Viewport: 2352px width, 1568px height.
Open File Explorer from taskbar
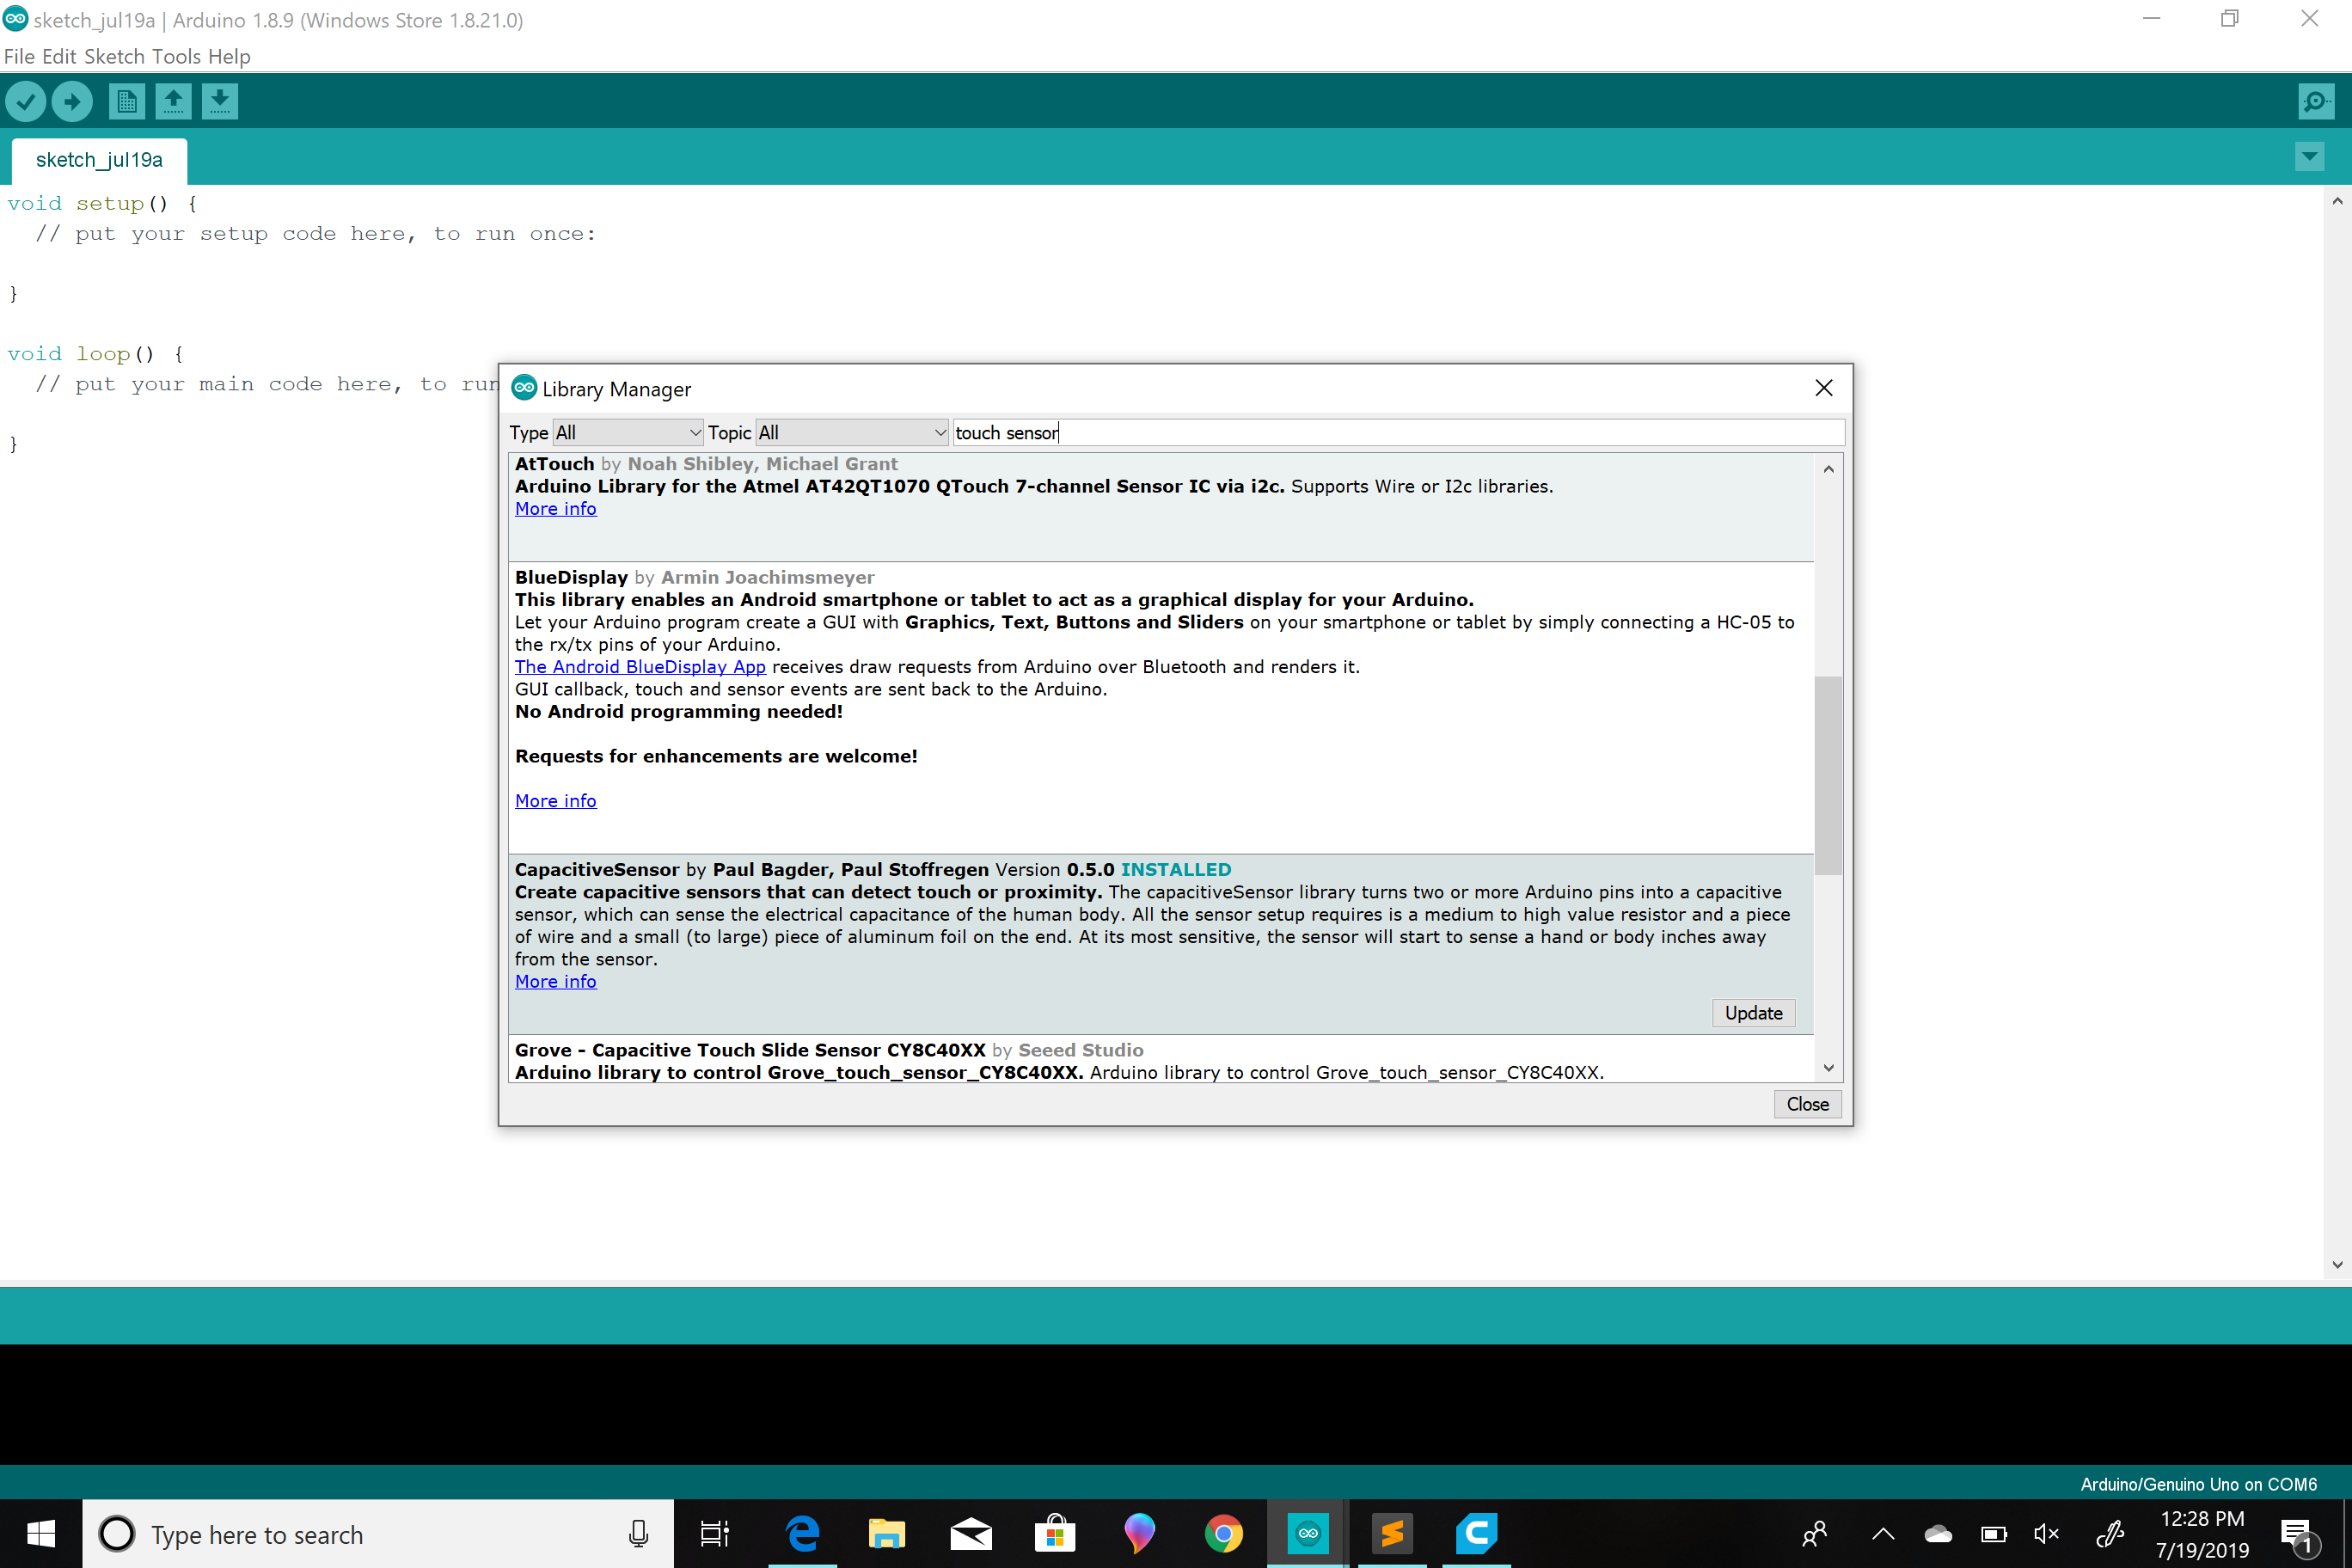pyautogui.click(x=886, y=1533)
